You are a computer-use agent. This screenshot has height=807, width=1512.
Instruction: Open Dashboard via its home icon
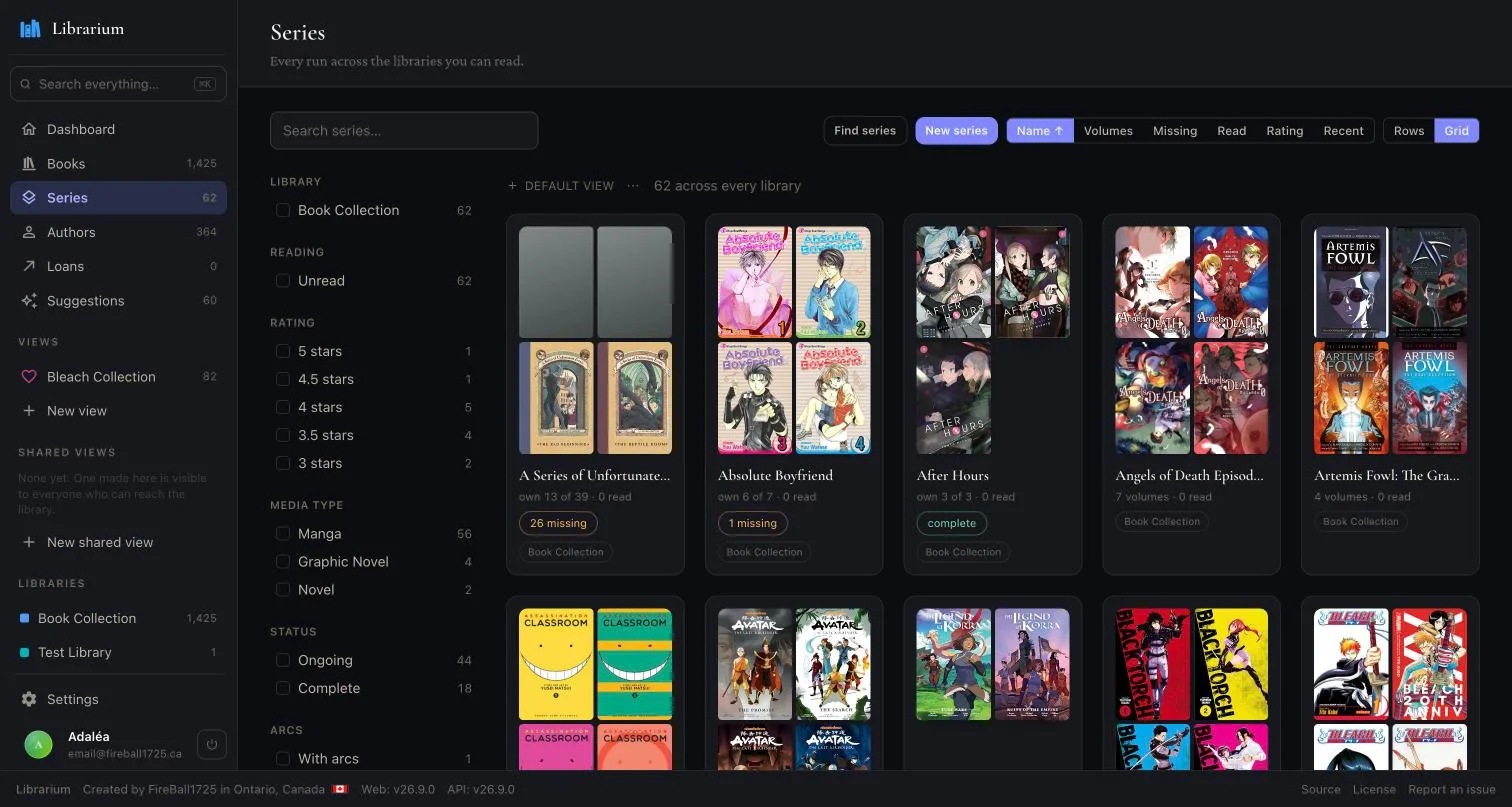(28, 129)
